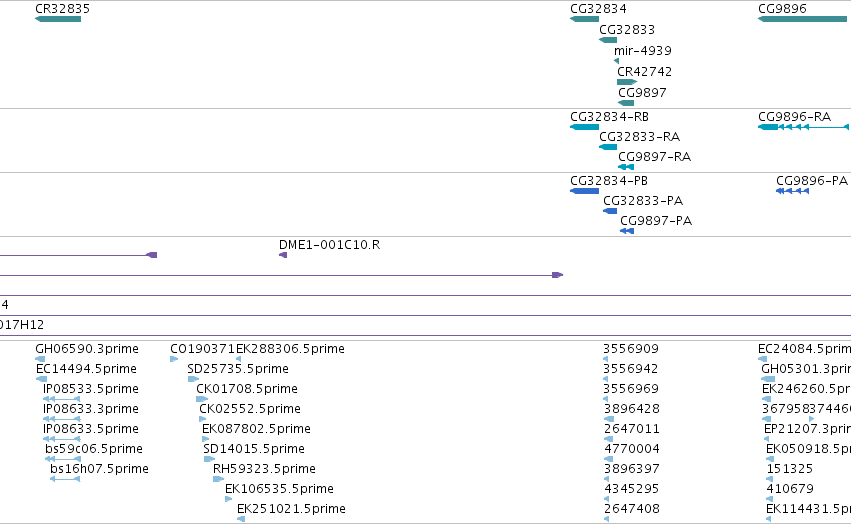Open EST label starting EK114431
This screenshot has width=851, height=524.
tap(808, 509)
